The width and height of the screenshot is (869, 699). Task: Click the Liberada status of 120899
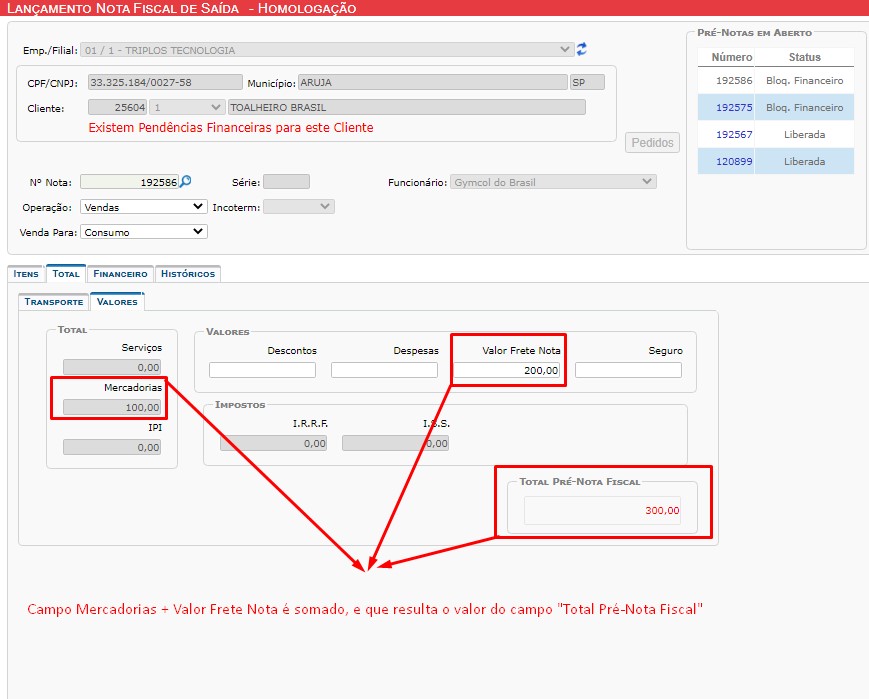[804, 161]
